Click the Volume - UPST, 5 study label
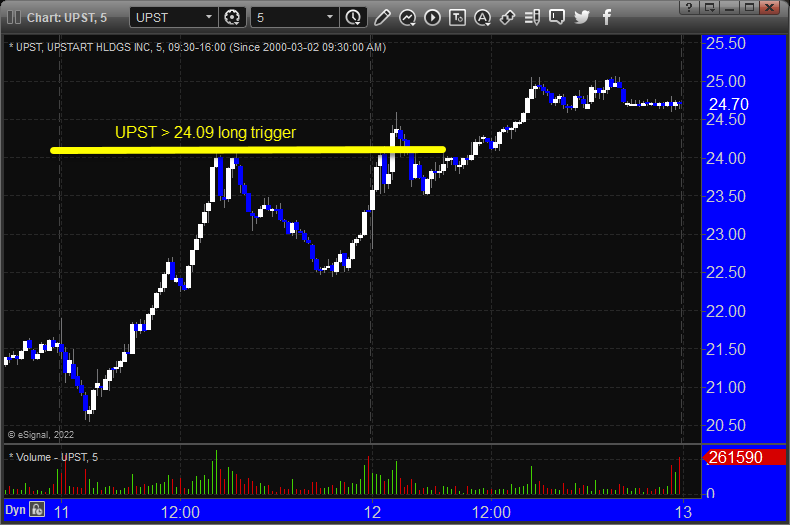The height and width of the screenshot is (525, 790). 54,457
